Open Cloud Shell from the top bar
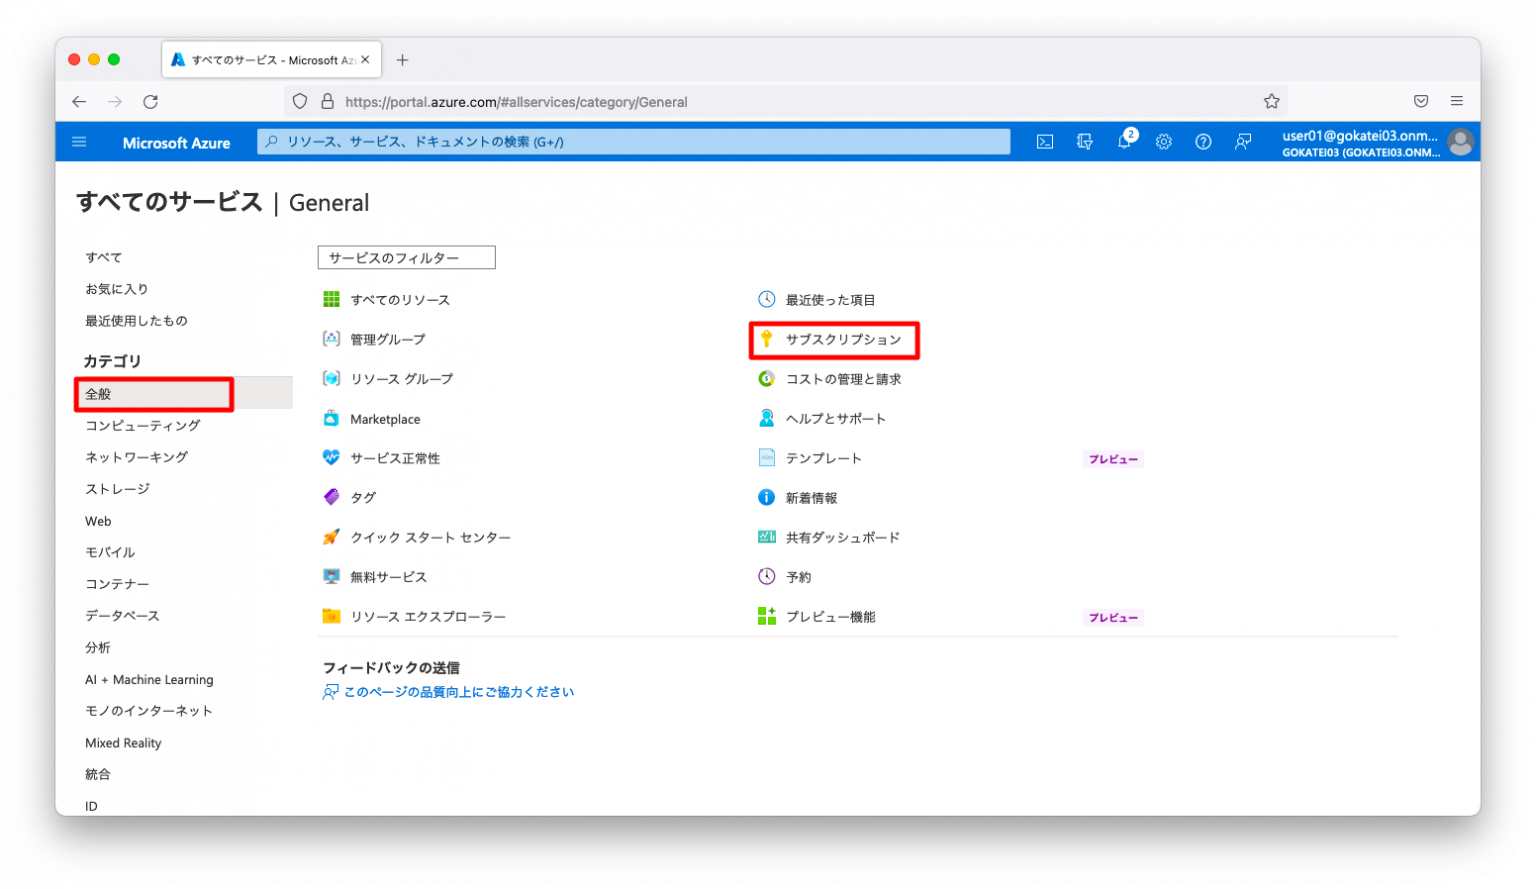Screen dimensions: 1536x889 click(1045, 142)
